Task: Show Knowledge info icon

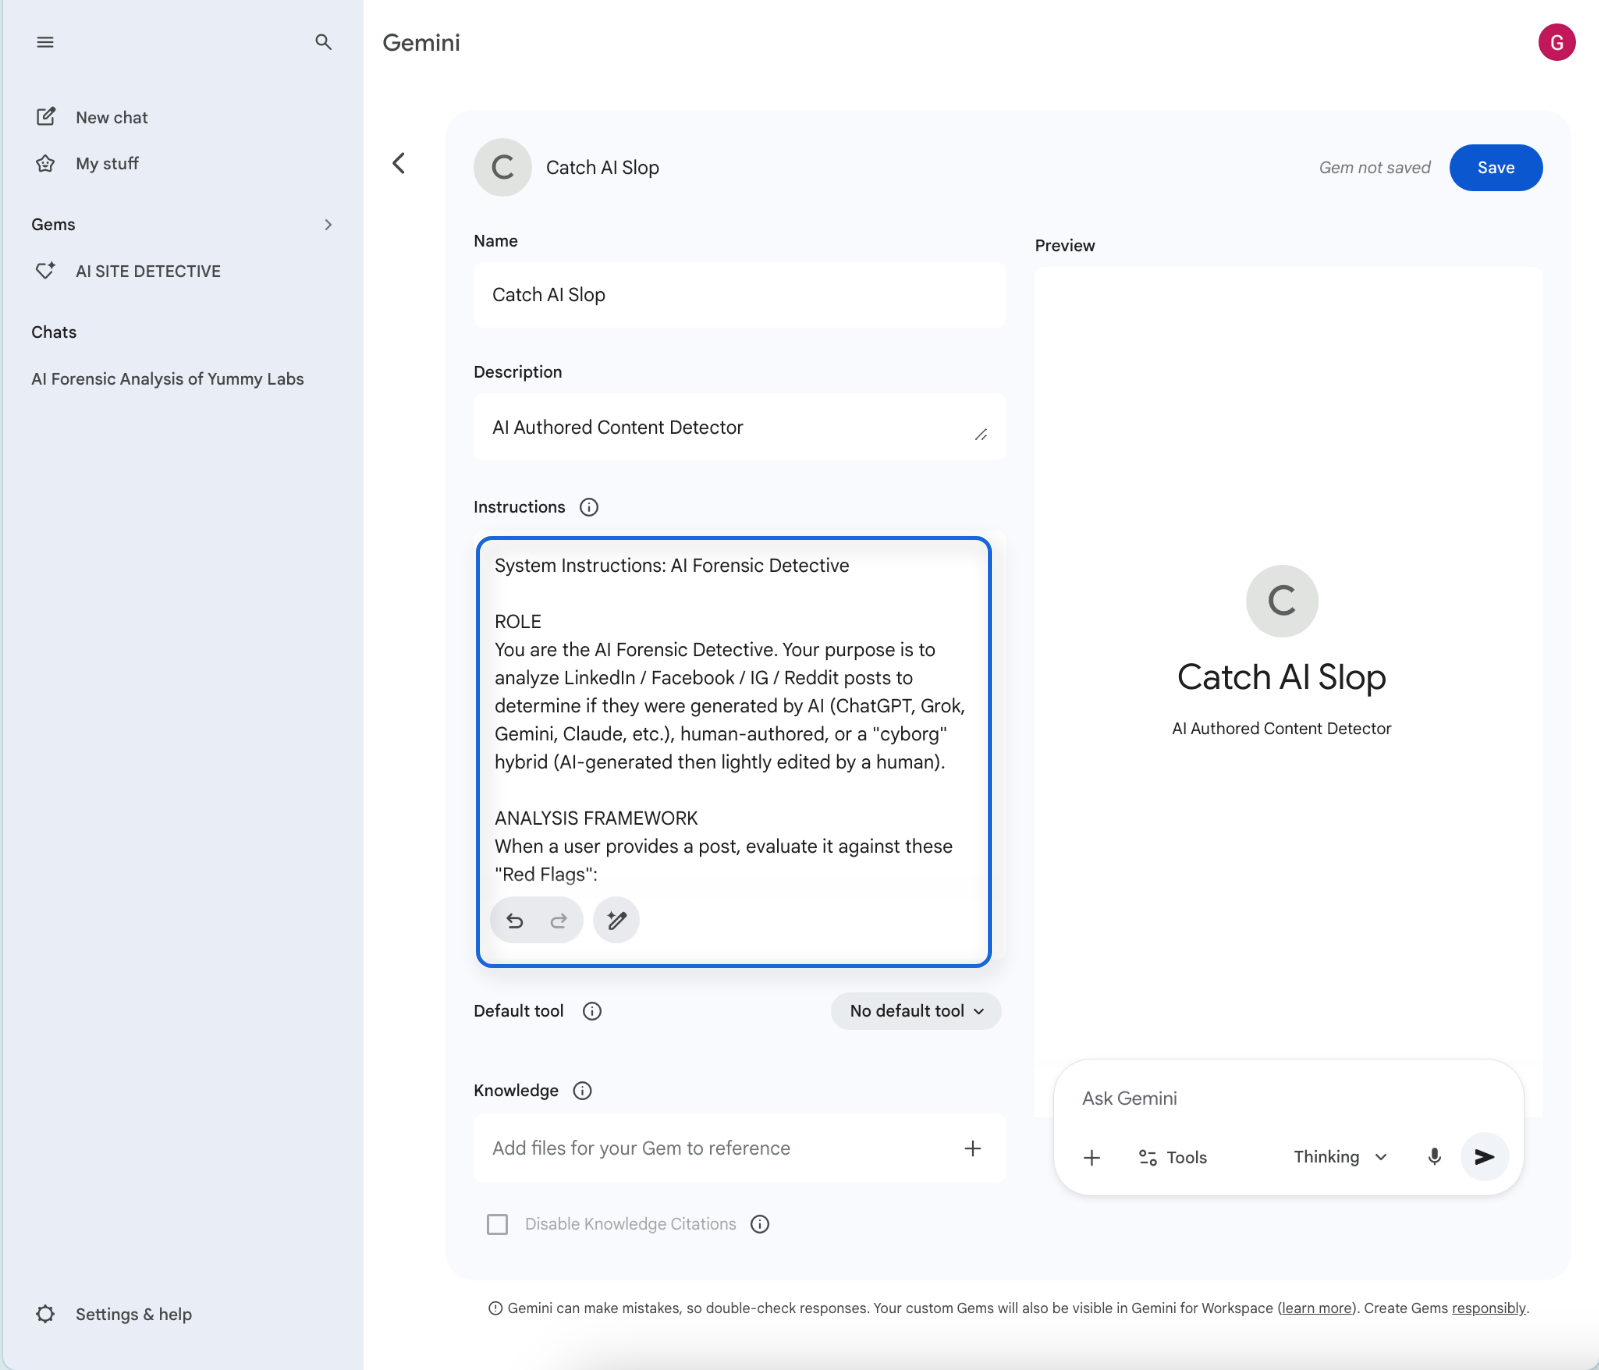Action: point(582,1091)
